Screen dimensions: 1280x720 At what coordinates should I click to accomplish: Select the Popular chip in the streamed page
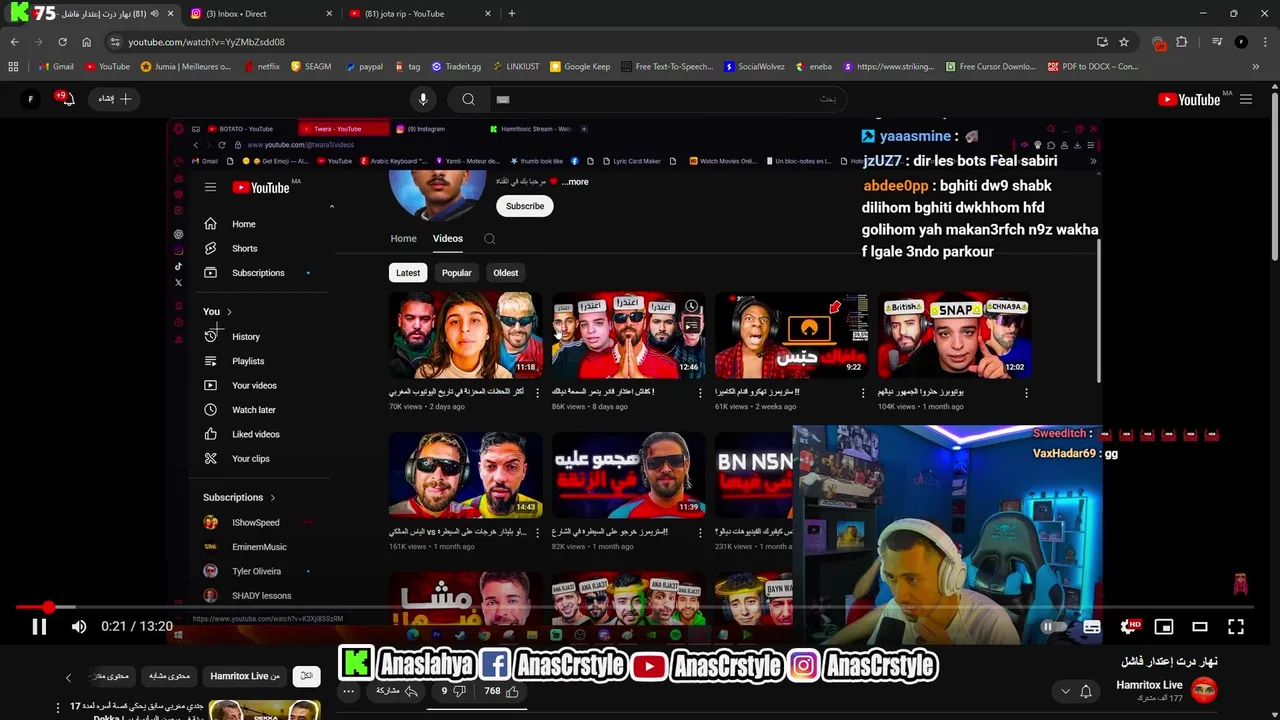point(457,273)
